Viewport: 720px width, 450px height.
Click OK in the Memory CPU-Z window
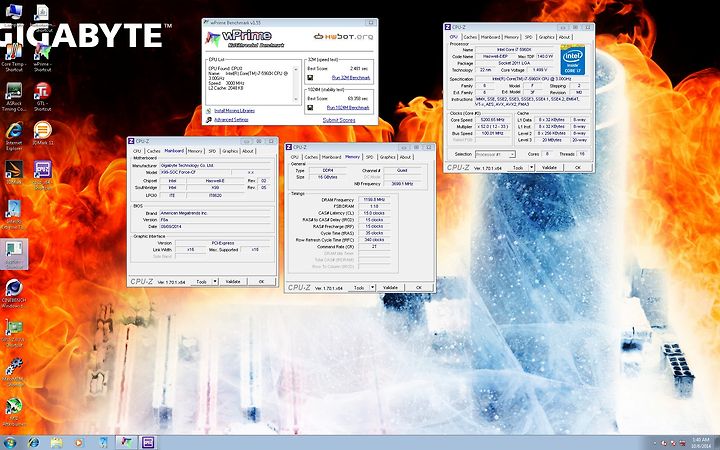[x=418, y=287]
